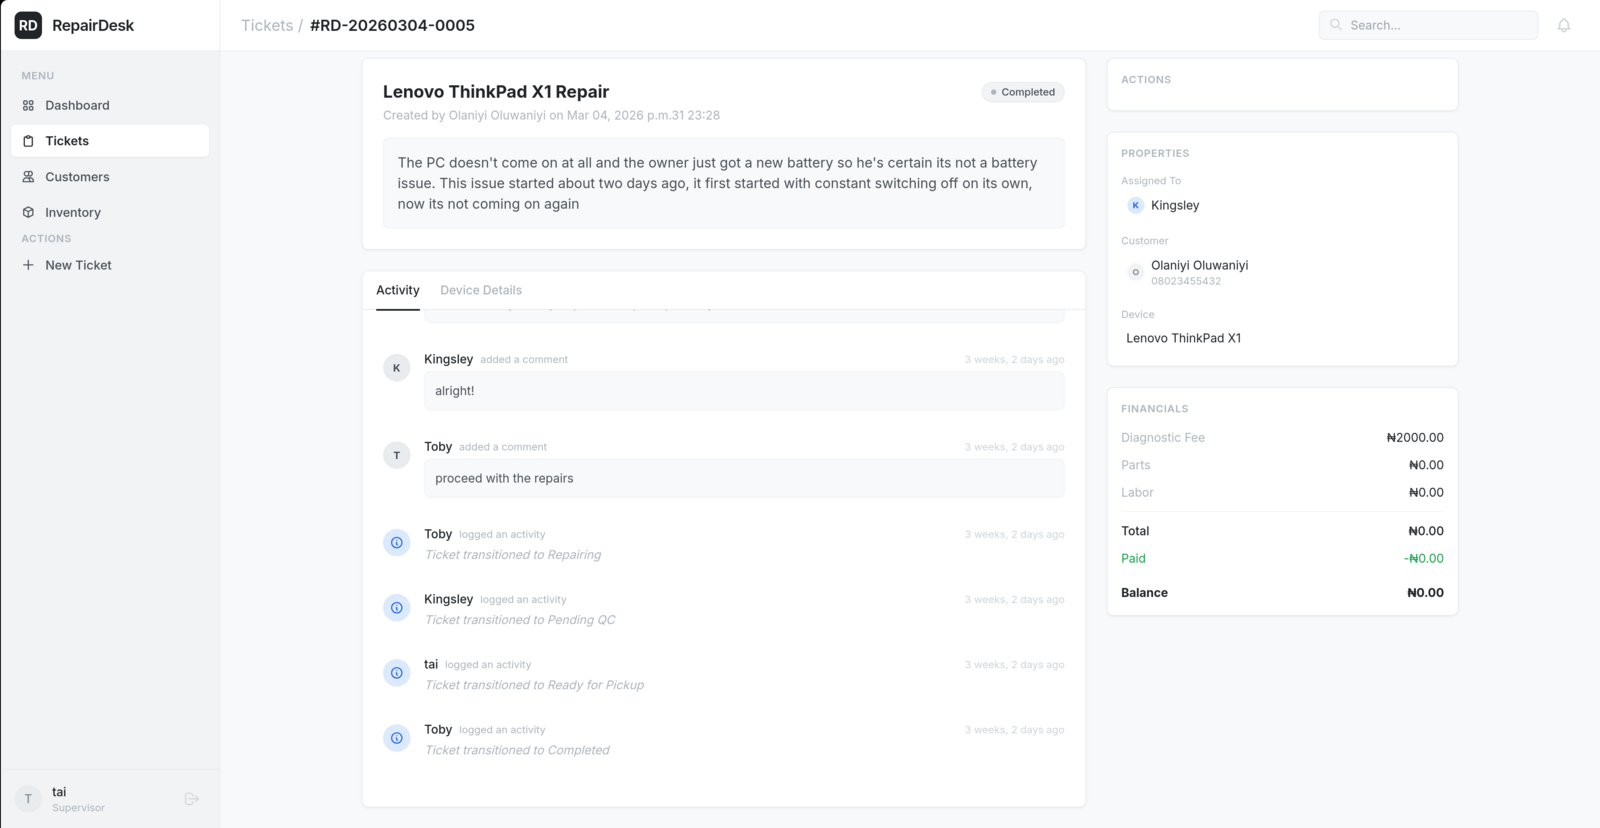Click Kingsley's avatar in Assigned To
Viewport: 1600px width, 828px height.
click(1135, 205)
